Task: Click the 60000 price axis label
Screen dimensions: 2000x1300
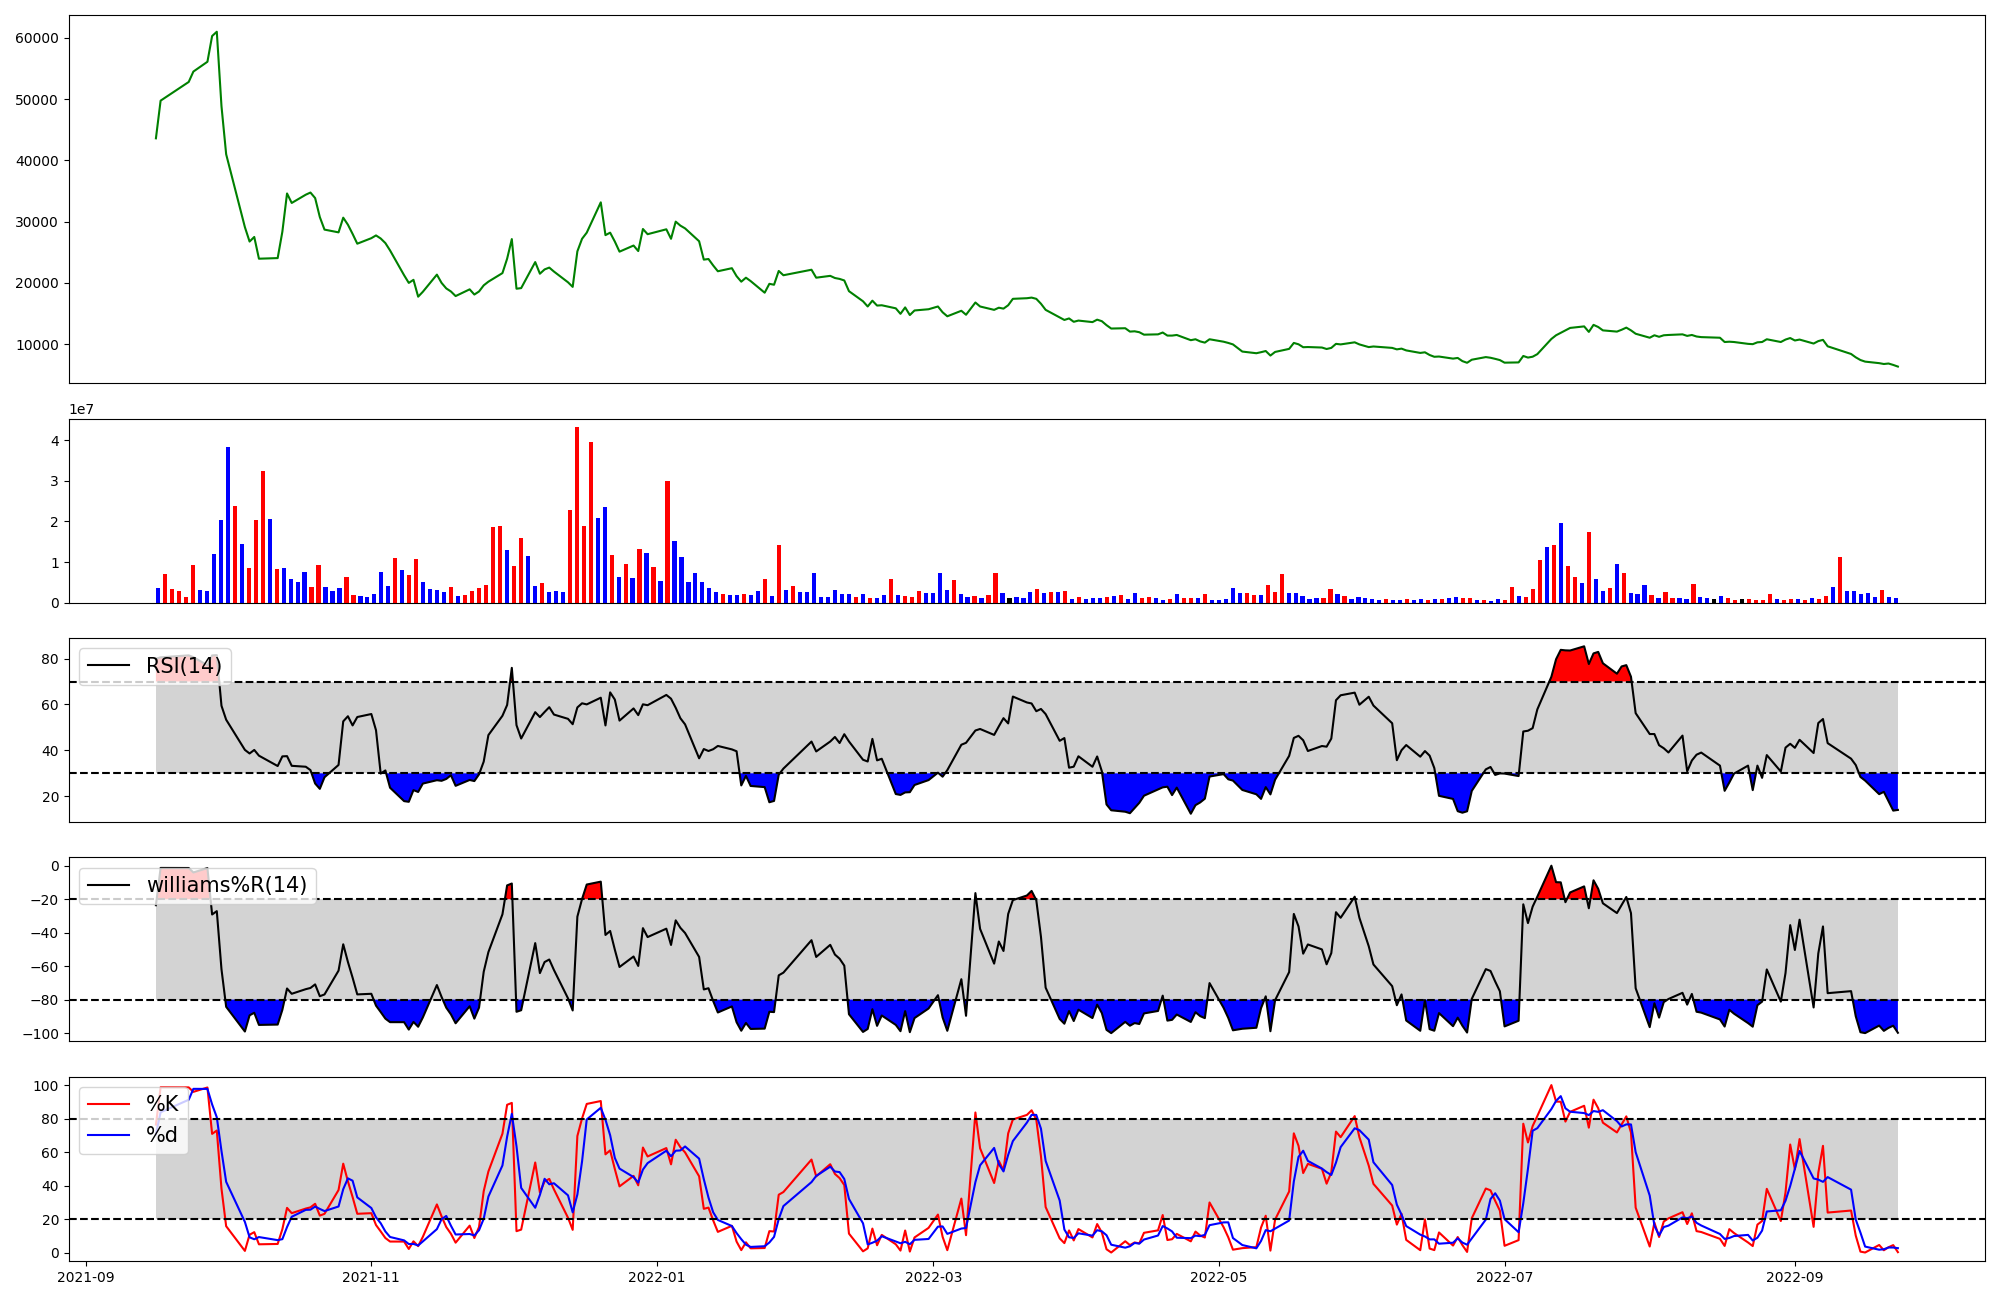Action: click(x=37, y=38)
